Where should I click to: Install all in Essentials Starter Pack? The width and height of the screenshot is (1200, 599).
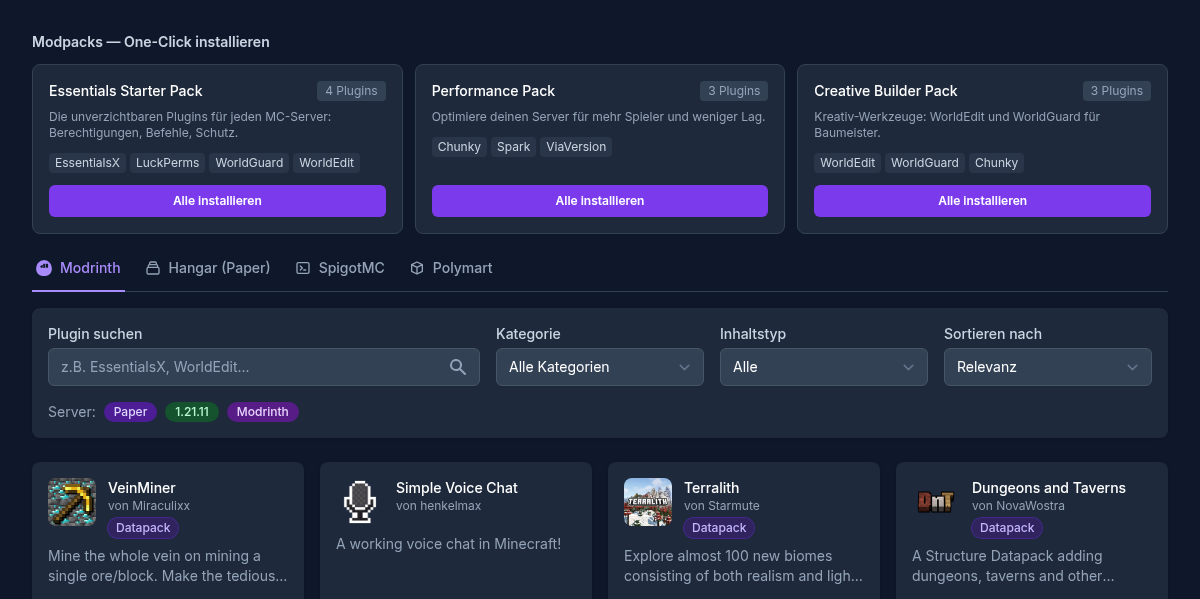217,201
